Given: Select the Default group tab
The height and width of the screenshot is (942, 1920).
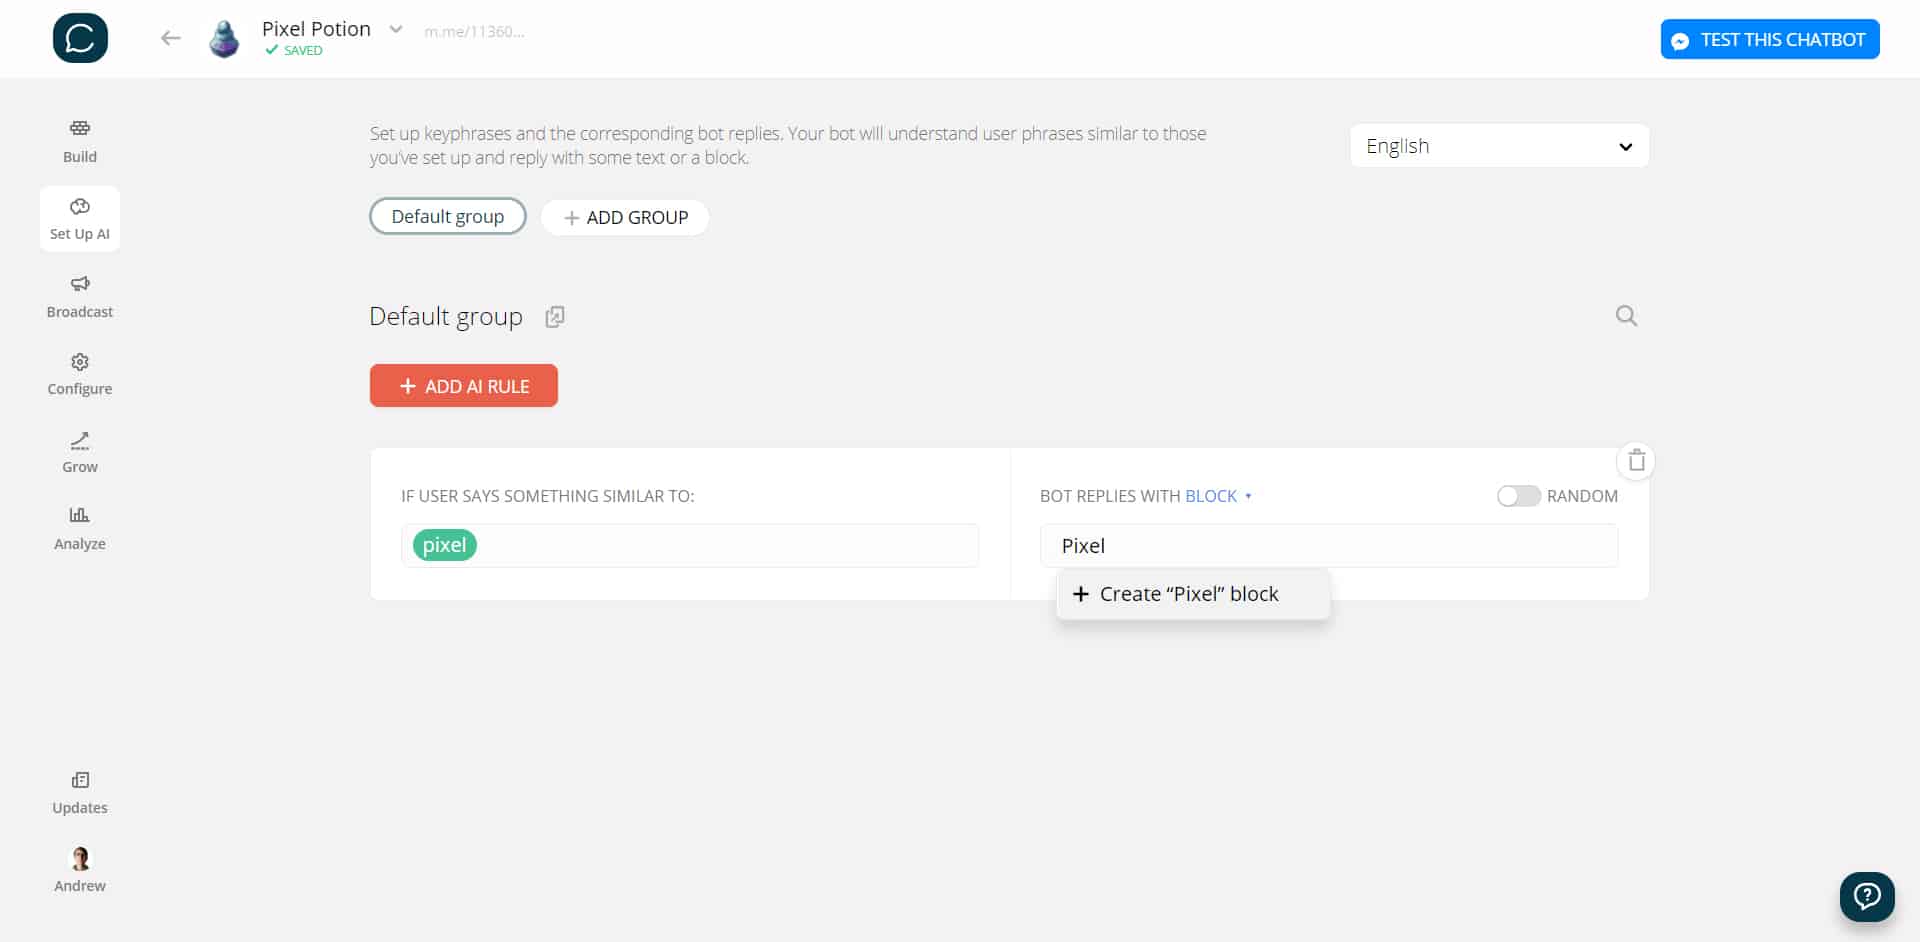Looking at the screenshot, I should [448, 216].
